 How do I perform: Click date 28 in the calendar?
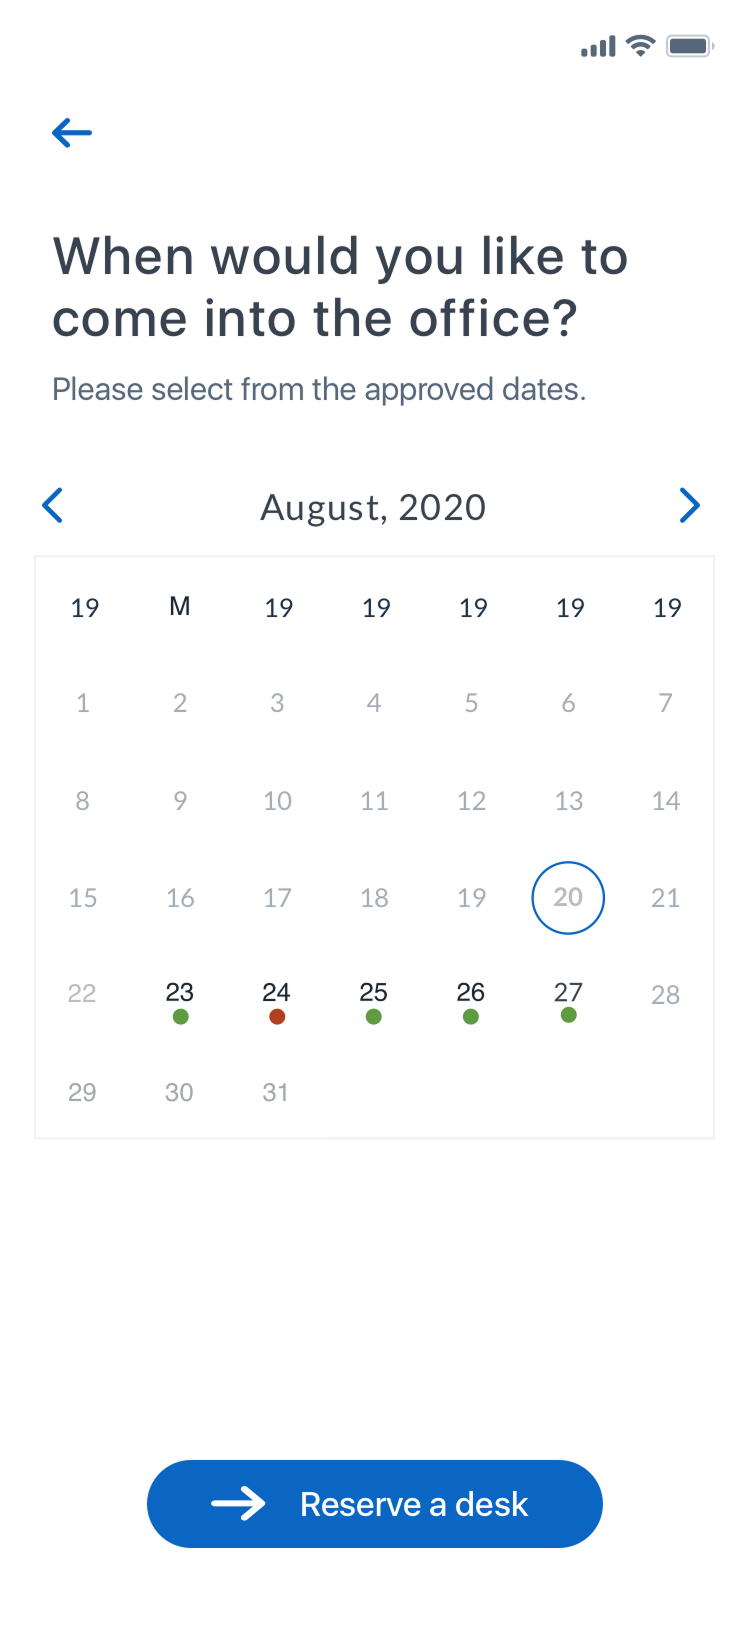click(x=665, y=994)
